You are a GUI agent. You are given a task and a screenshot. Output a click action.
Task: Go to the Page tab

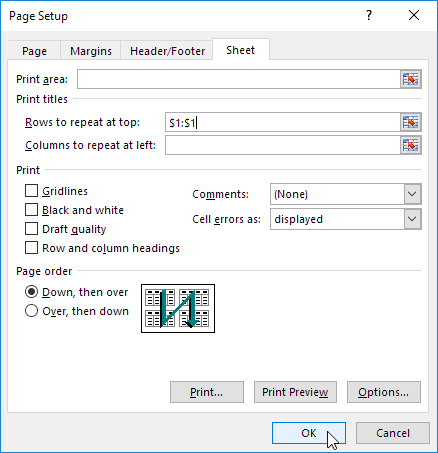pyautogui.click(x=34, y=51)
